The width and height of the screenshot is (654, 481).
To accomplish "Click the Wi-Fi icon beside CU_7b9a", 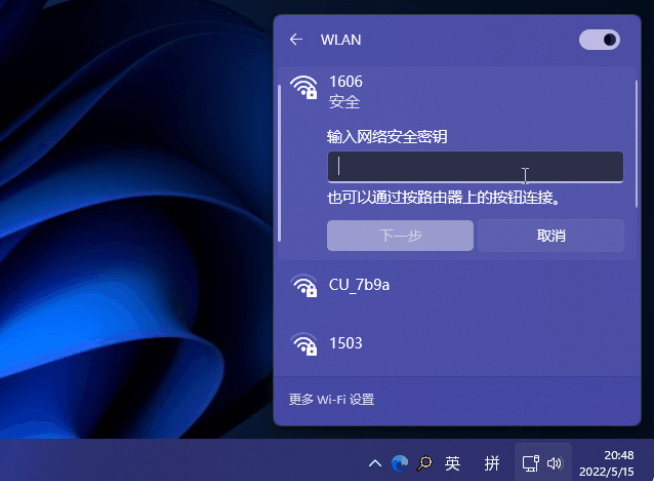I will tap(304, 286).
